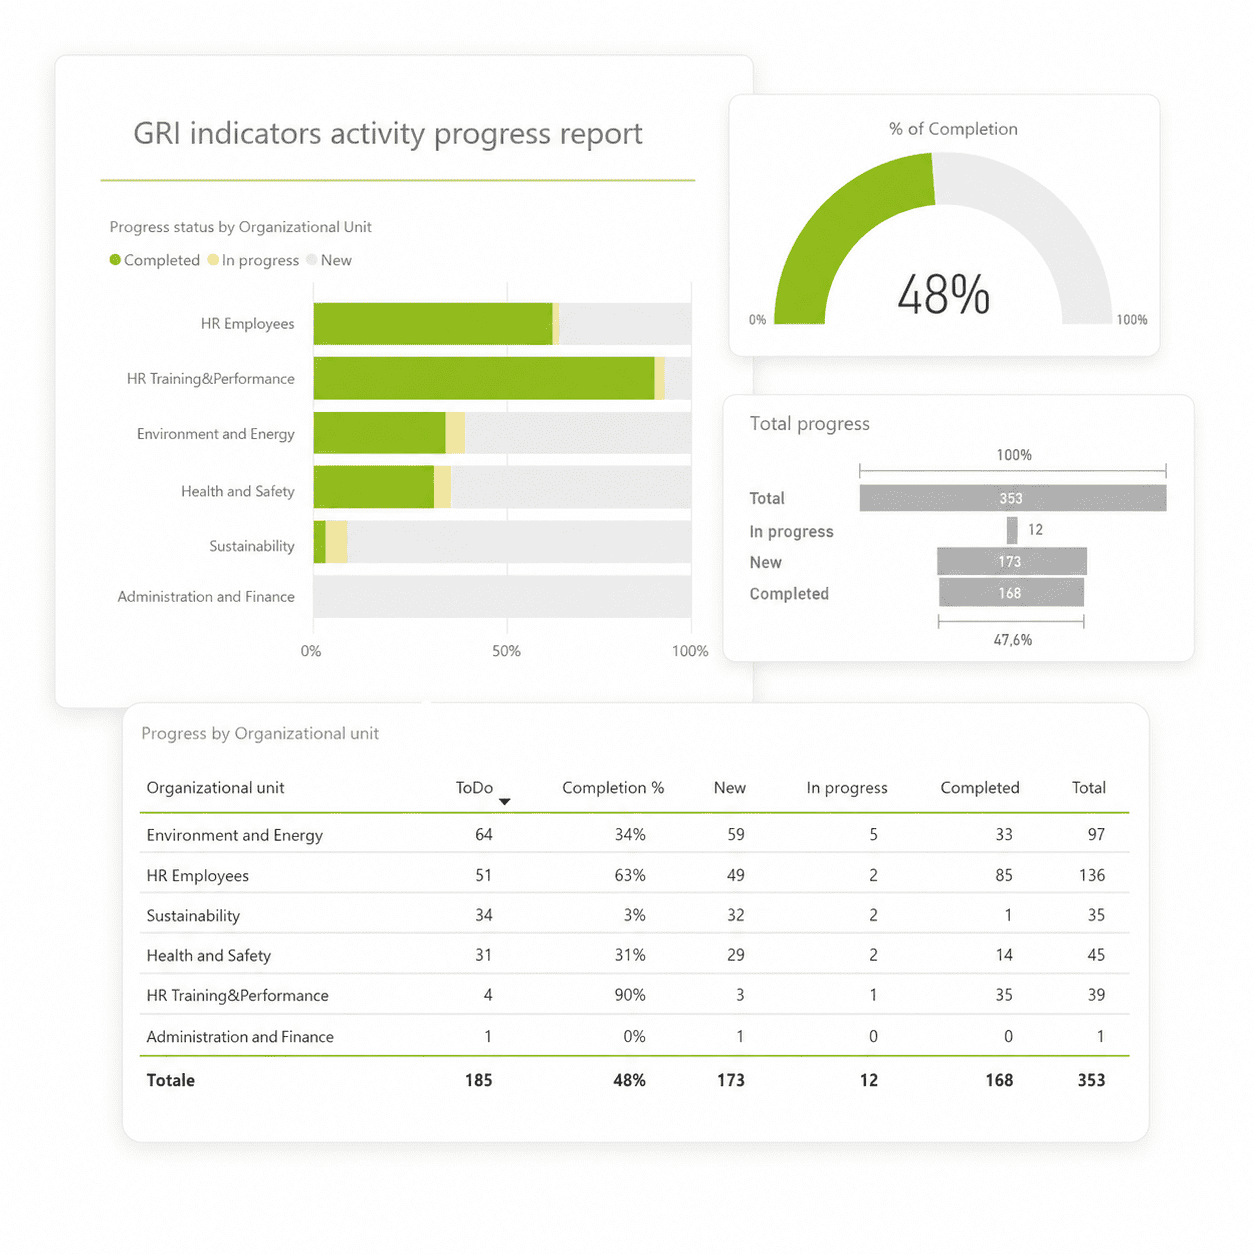Select Administration and Finance grey bar
Image resolution: width=1254 pixels, height=1254 pixels.
point(502,596)
